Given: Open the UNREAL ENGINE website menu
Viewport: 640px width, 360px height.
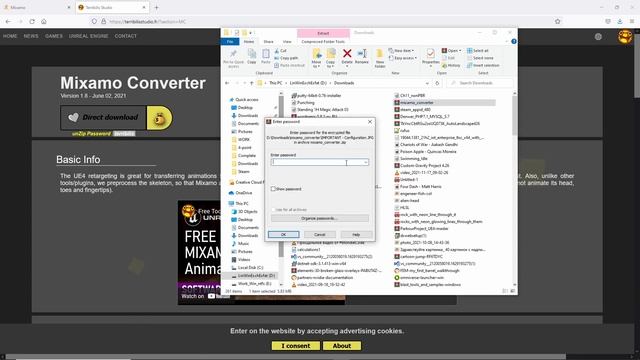Looking at the screenshot, I should pyautogui.click(x=89, y=36).
